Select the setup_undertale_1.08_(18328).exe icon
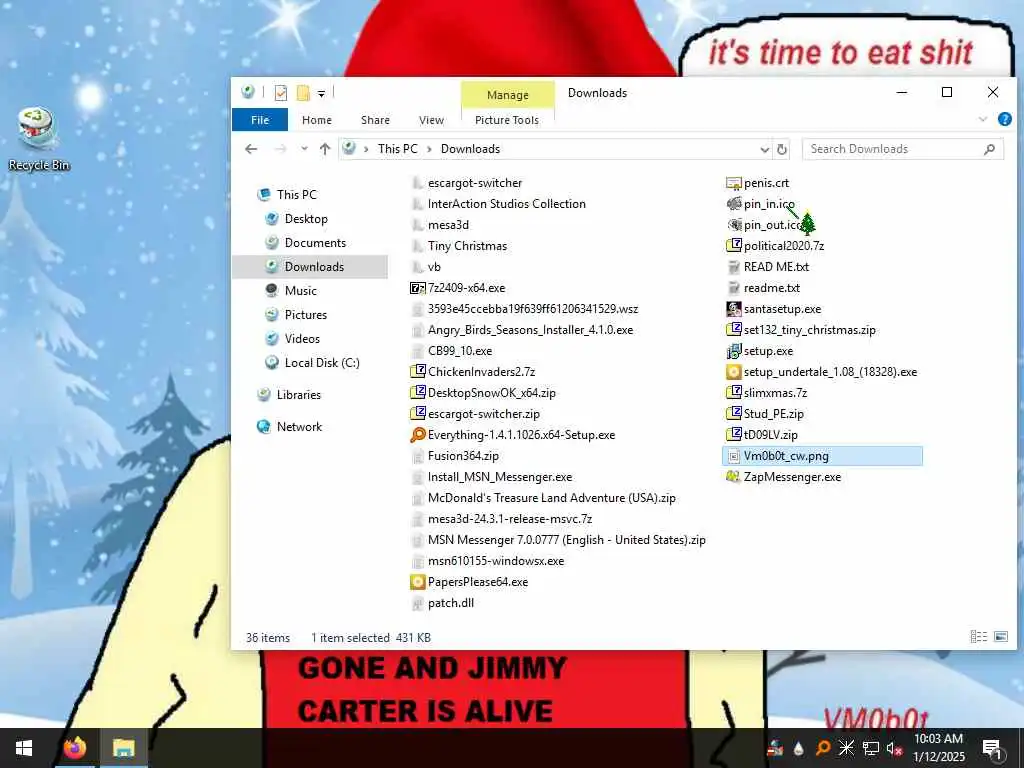The height and width of the screenshot is (768, 1024). point(734,372)
